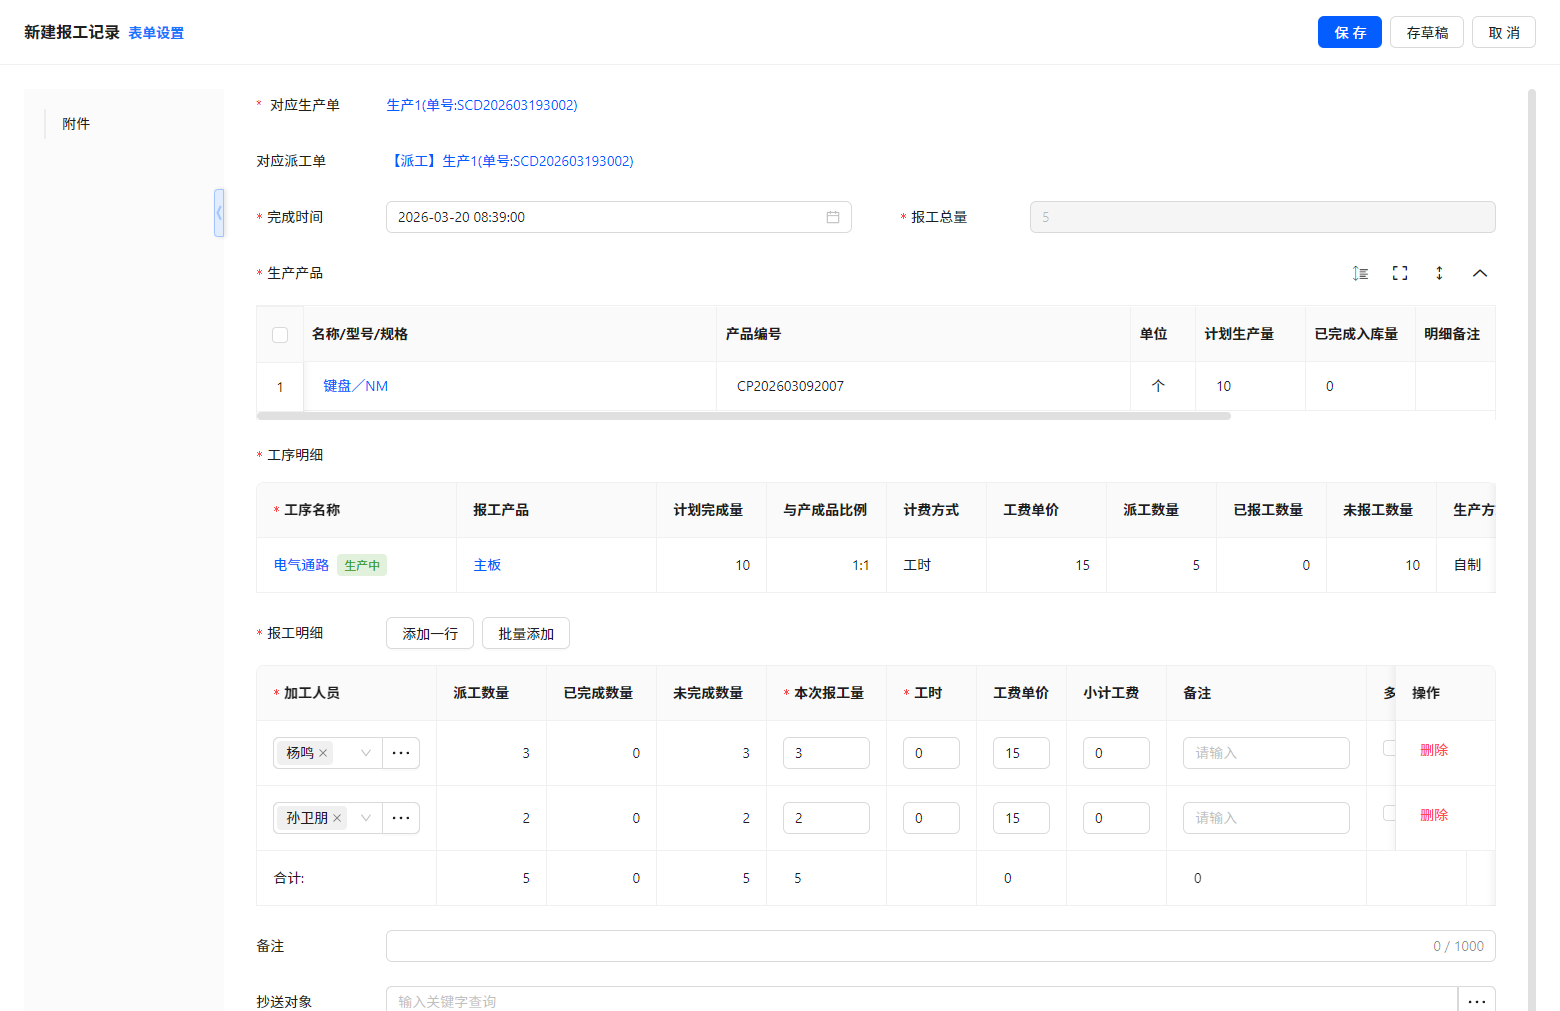Open the 孙卫朋 worker dropdown arrow
This screenshot has width=1560, height=1011.
pos(366,818)
